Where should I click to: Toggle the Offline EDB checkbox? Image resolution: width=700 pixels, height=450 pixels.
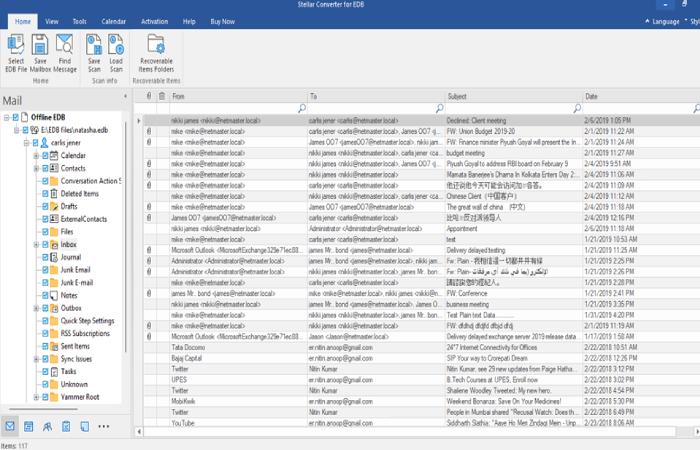pyautogui.click(x=16, y=117)
